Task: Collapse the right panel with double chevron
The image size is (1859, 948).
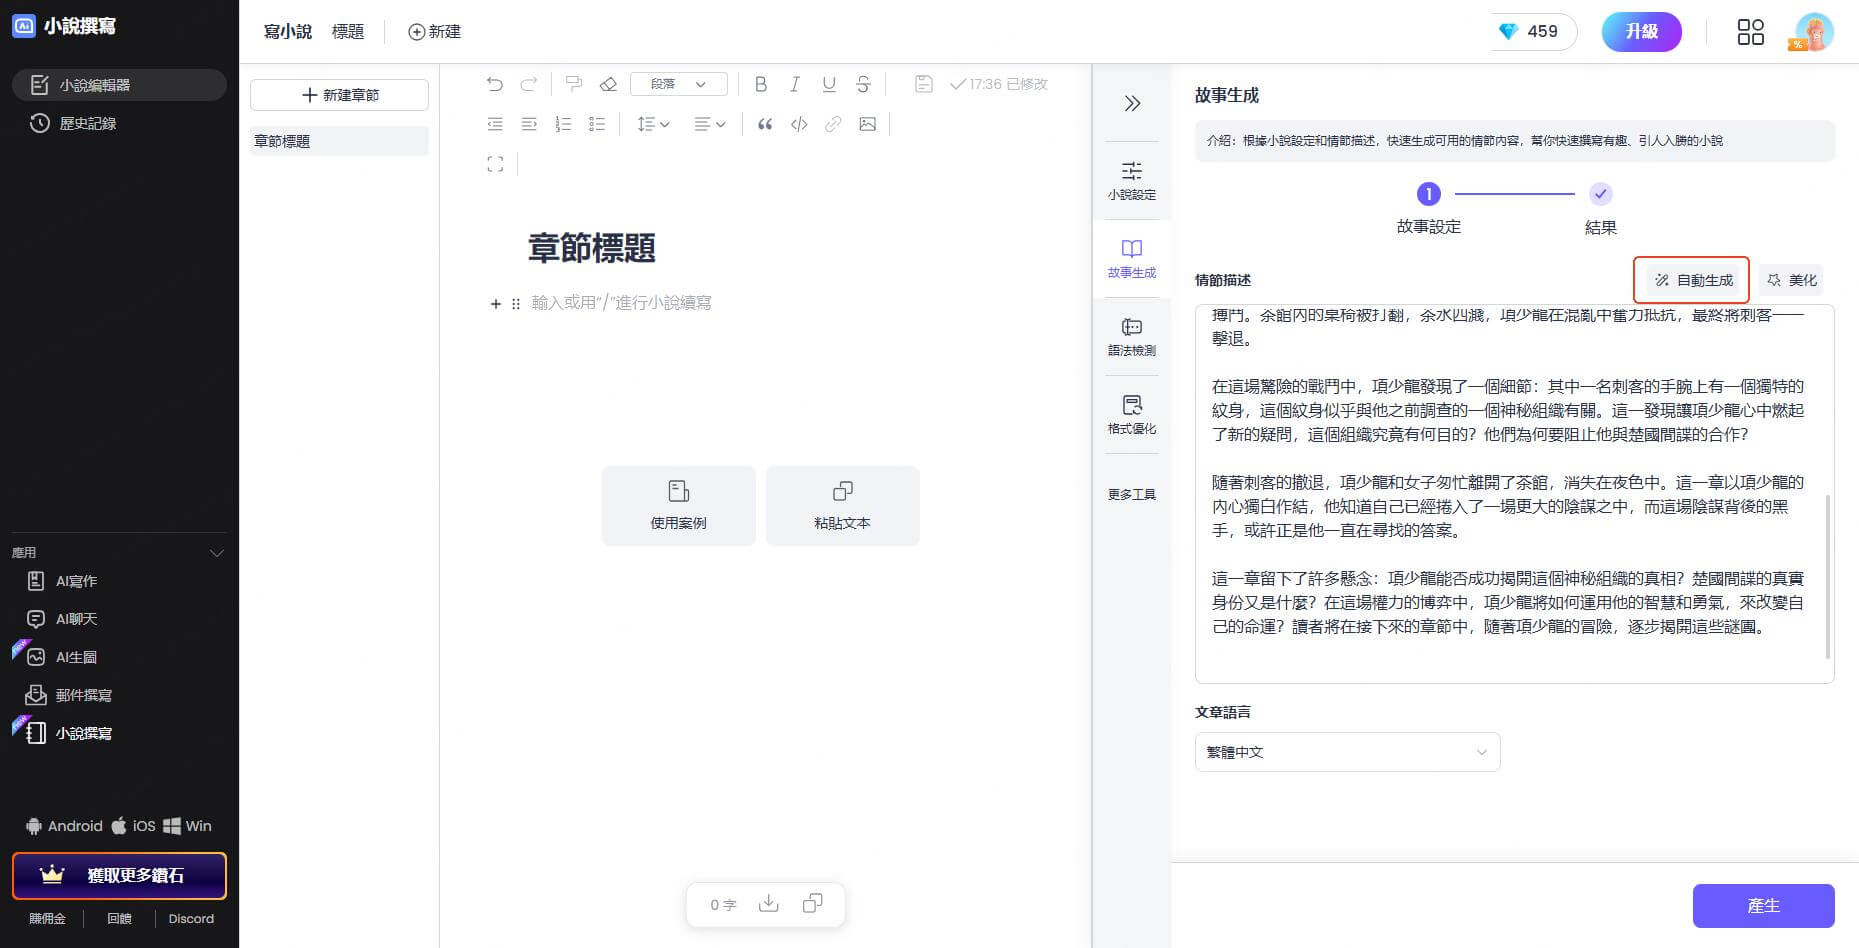Action: tap(1132, 103)
